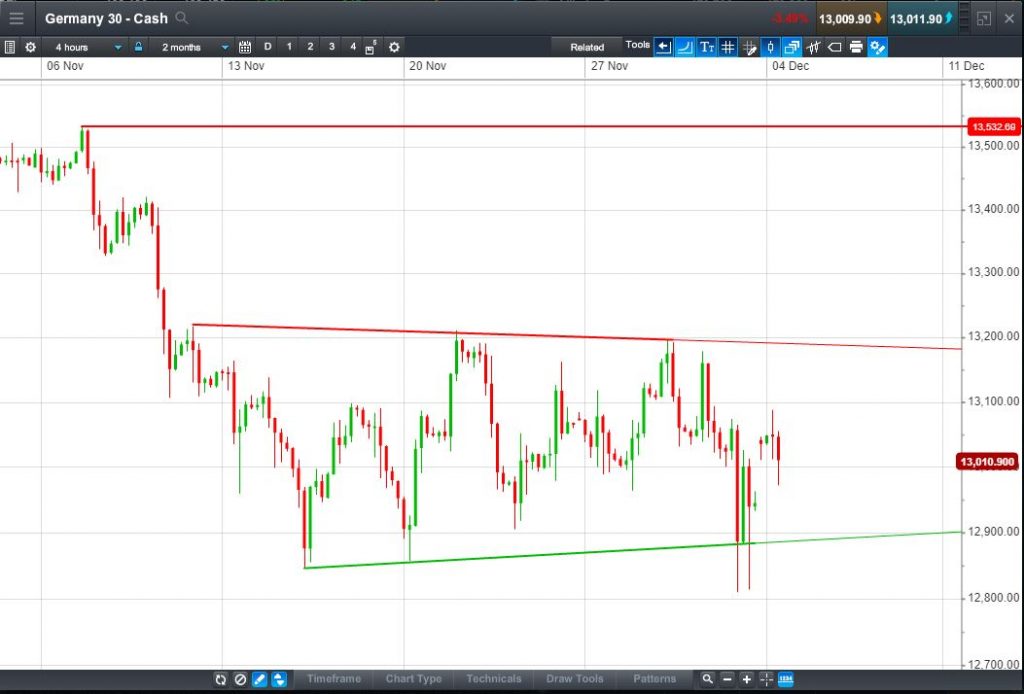The image size is (1024, 694).
Task: Click the 13,200.00 axis price label
Action: [x=993, y=336]
